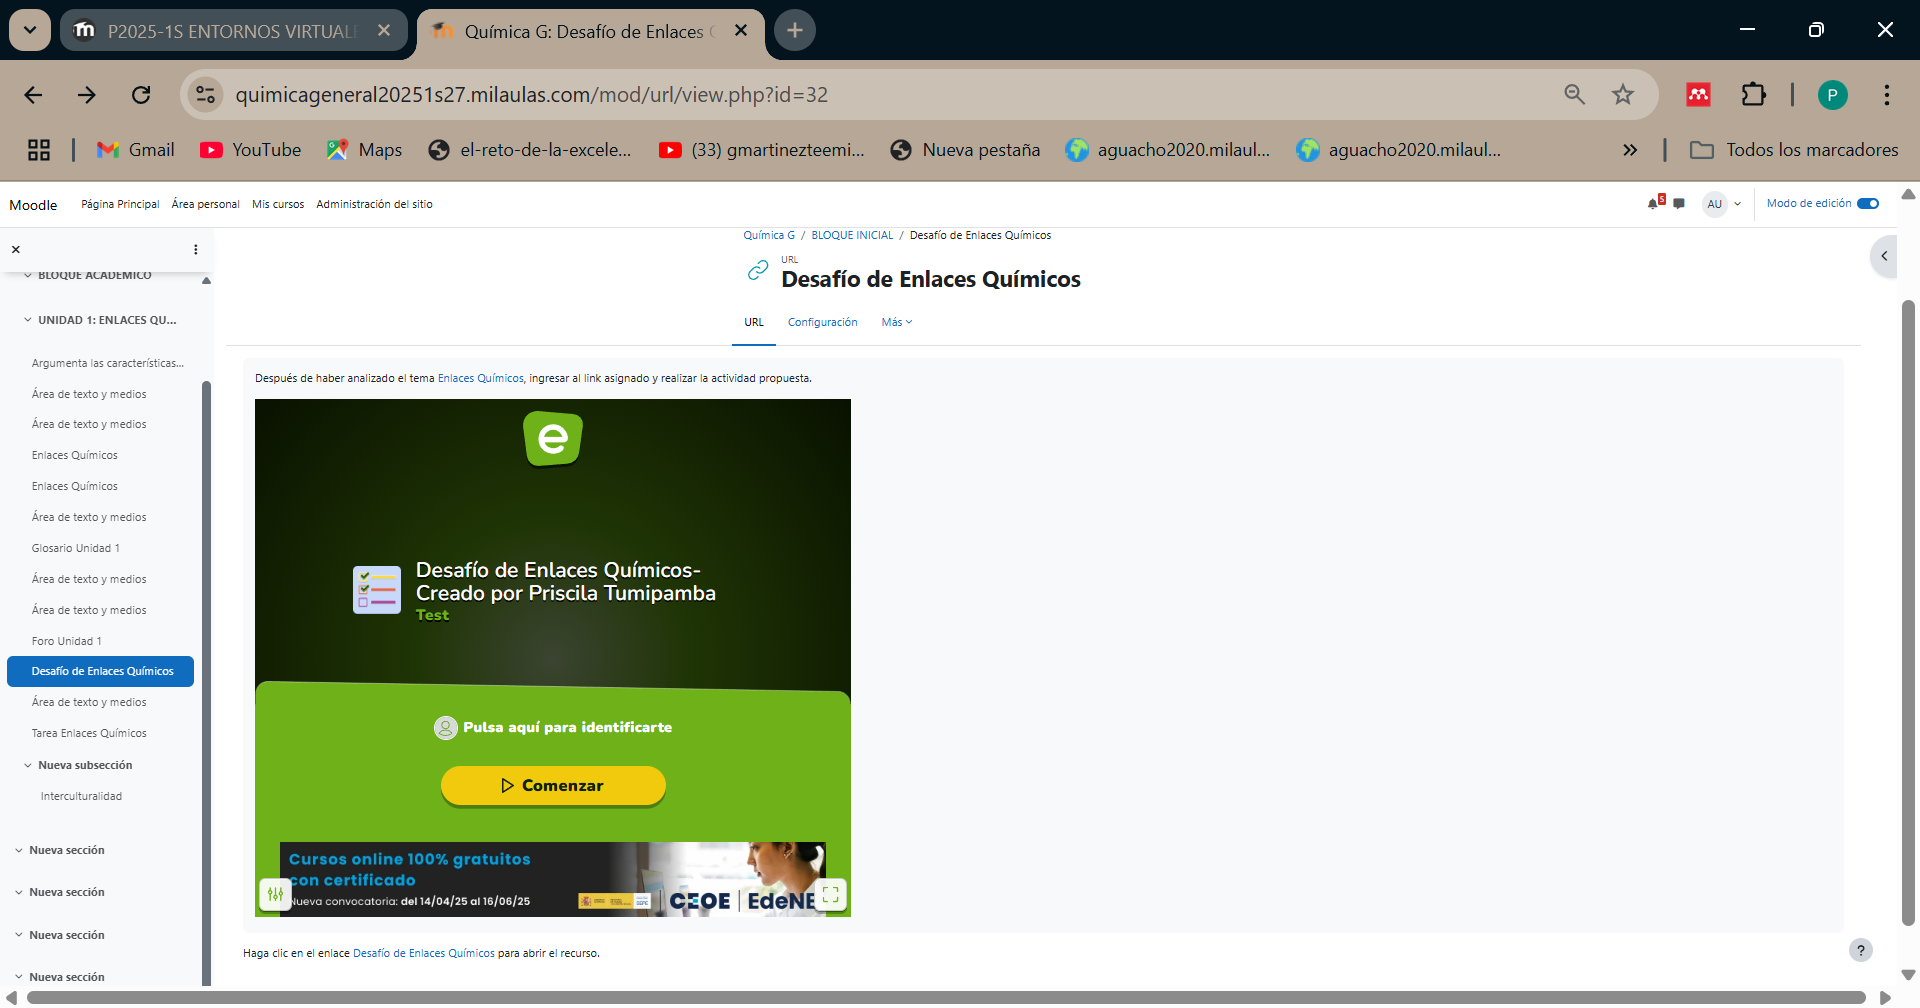Open the Chrome three-dot menu
Screen dimensions: 1920x1008
pyautogui.click(x=1886, y=95)
